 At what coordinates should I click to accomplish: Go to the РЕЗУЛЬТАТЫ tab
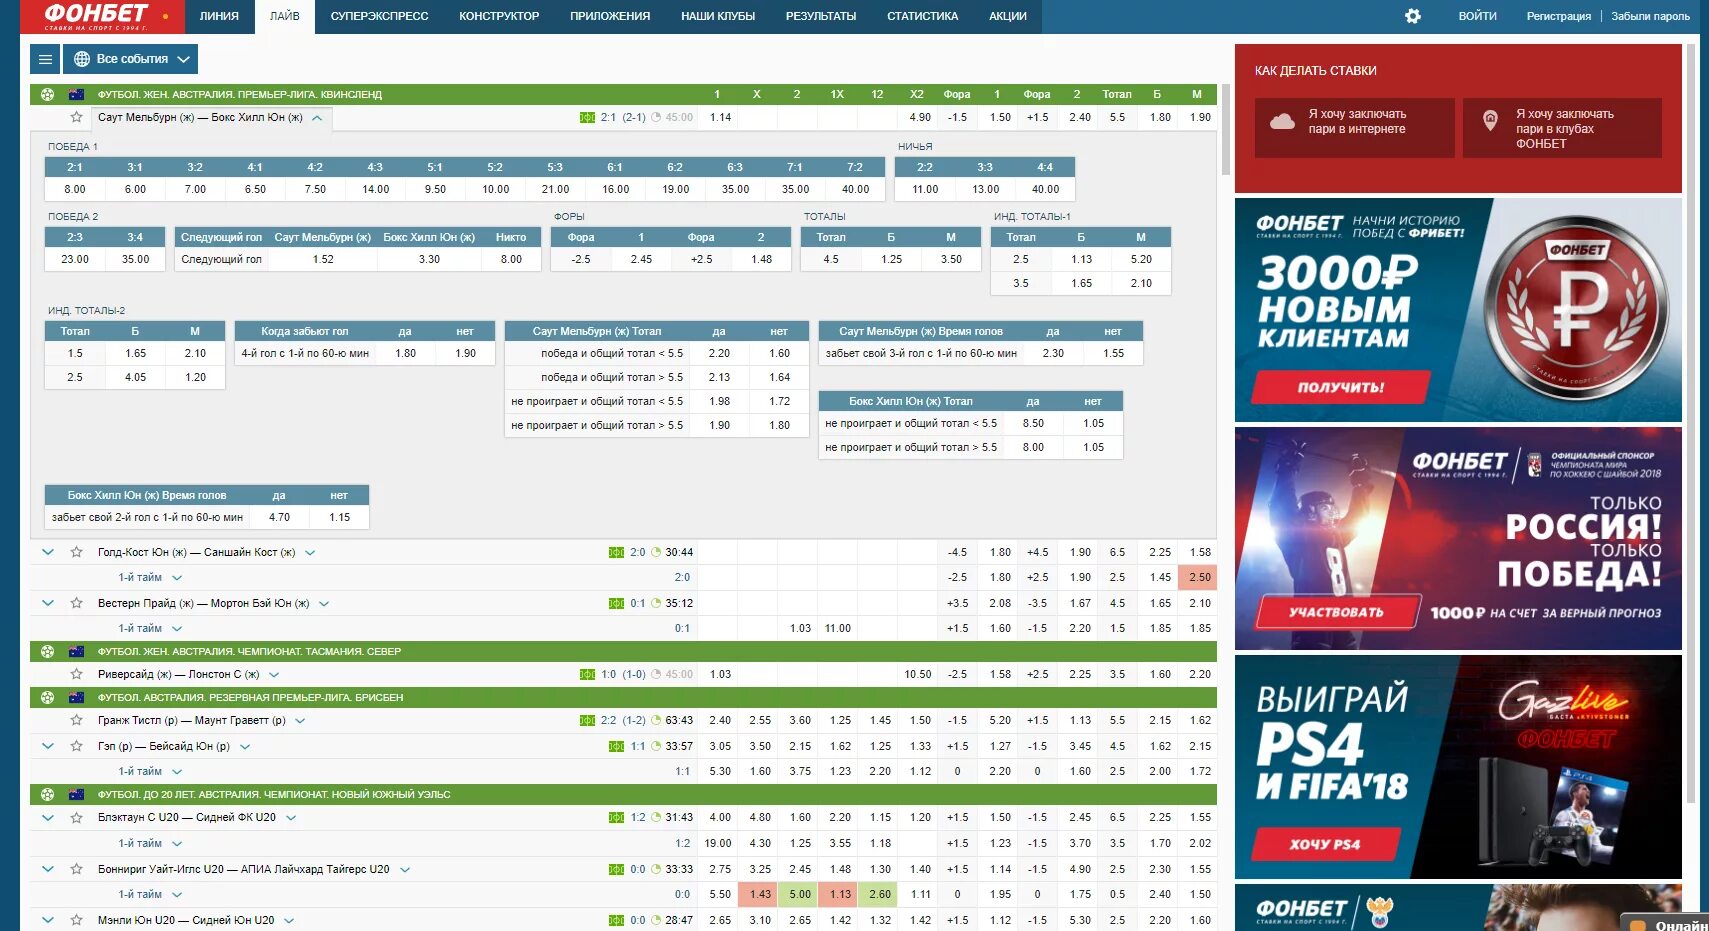point(821,16)
